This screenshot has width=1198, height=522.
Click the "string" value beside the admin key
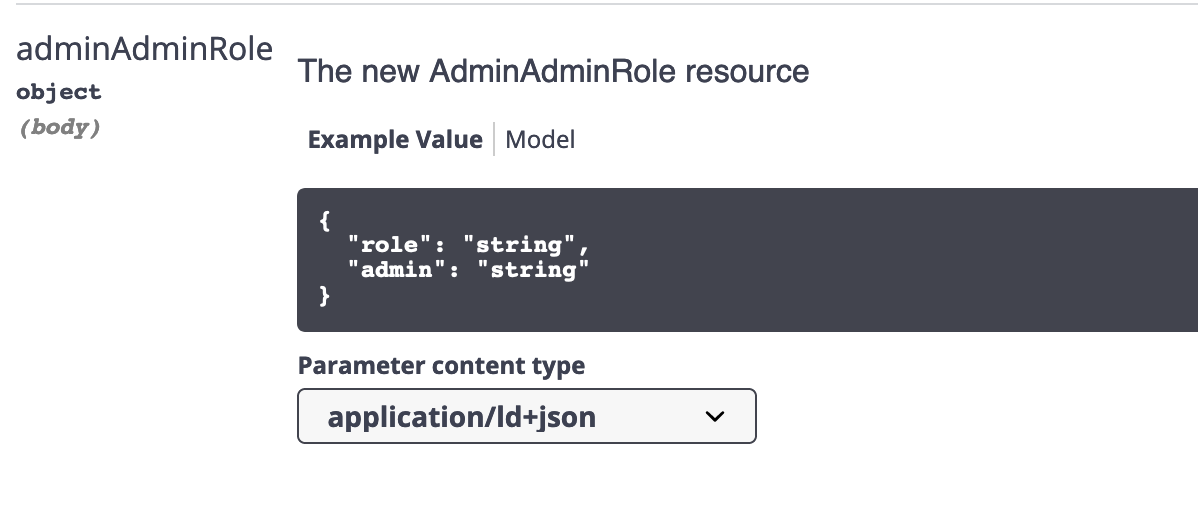pyautogui.click(x=533, y=270)
